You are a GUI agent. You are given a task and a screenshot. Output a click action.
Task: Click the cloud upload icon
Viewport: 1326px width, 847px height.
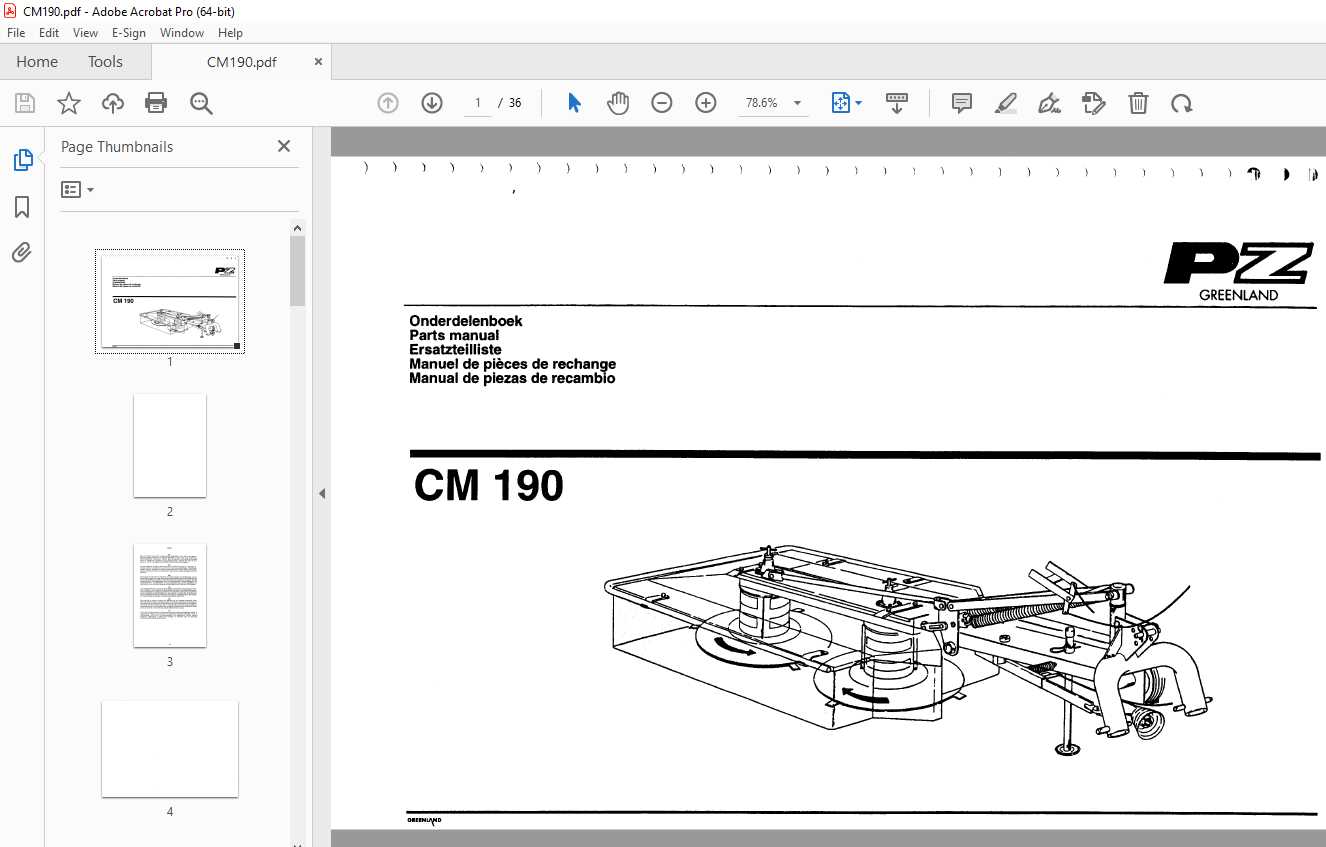tap(113, 103)
